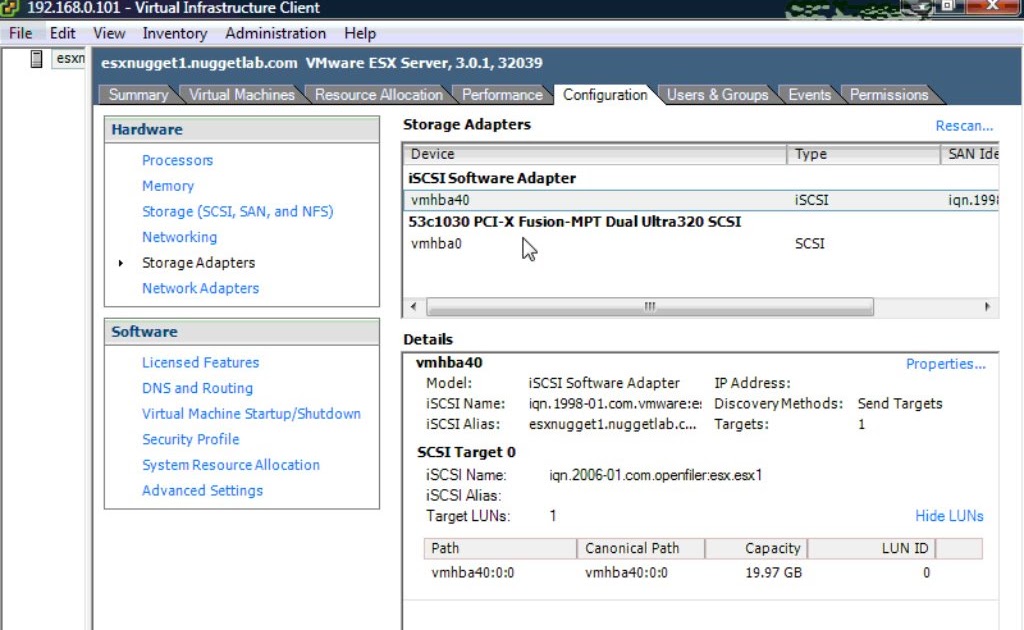The width and height of the screenshot is (1024, 630).
Task: Open the Inventory menu
Action: tap(174, 33)
